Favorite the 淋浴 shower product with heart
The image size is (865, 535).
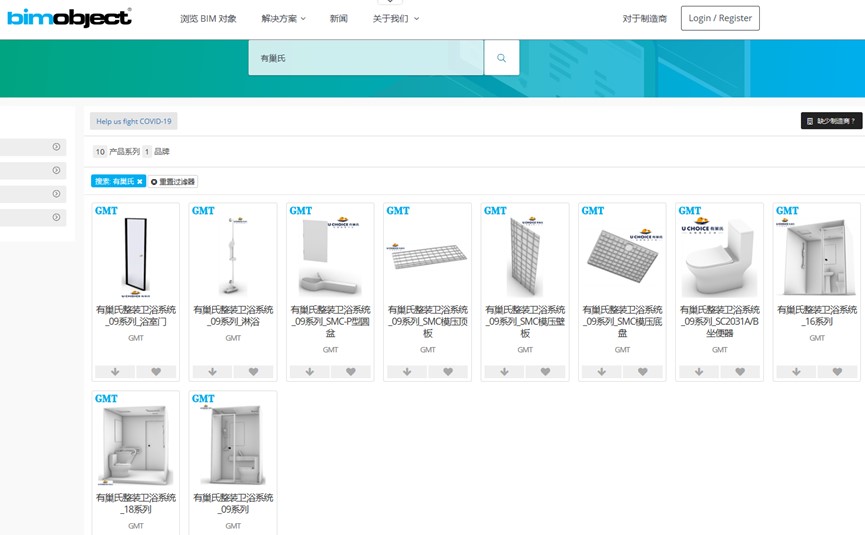253,372
